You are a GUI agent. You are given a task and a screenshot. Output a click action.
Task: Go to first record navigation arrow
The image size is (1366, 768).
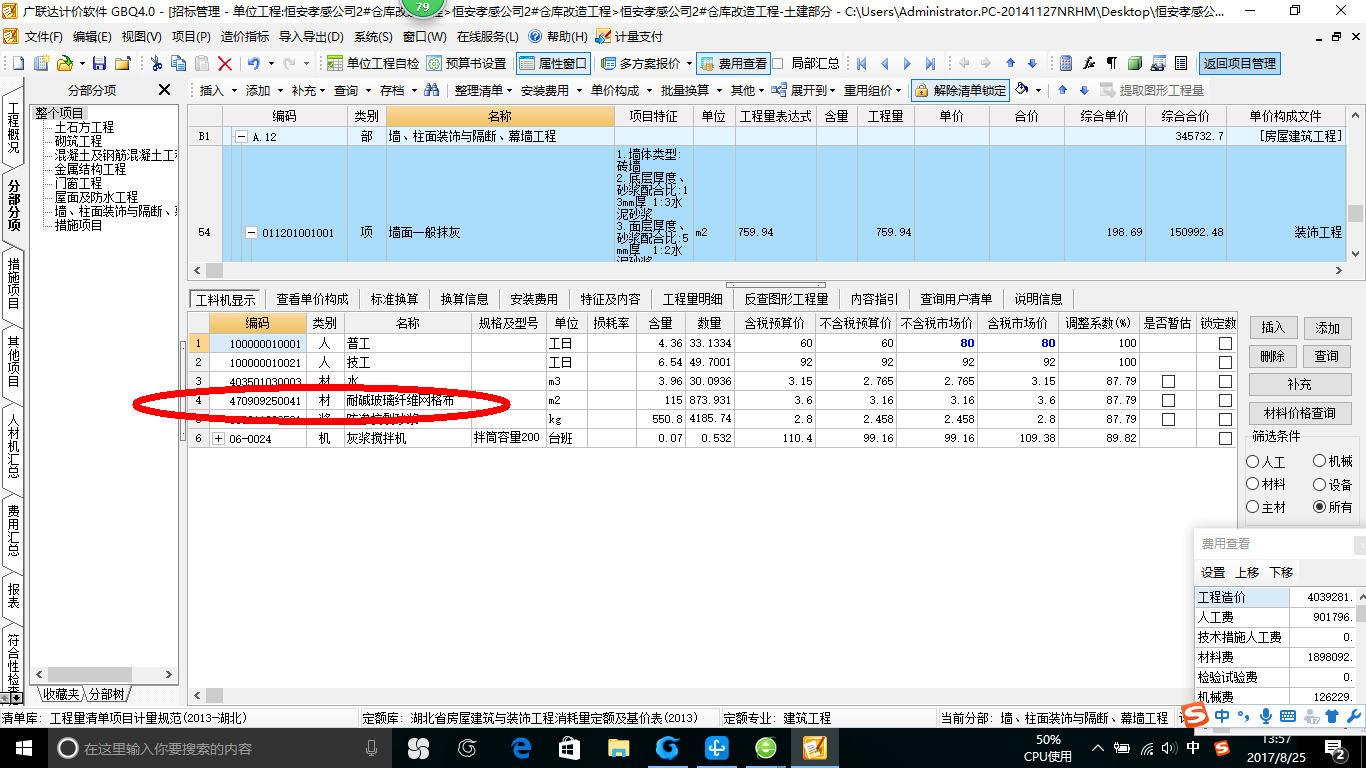pyautogui.click(x=861, y=63)
